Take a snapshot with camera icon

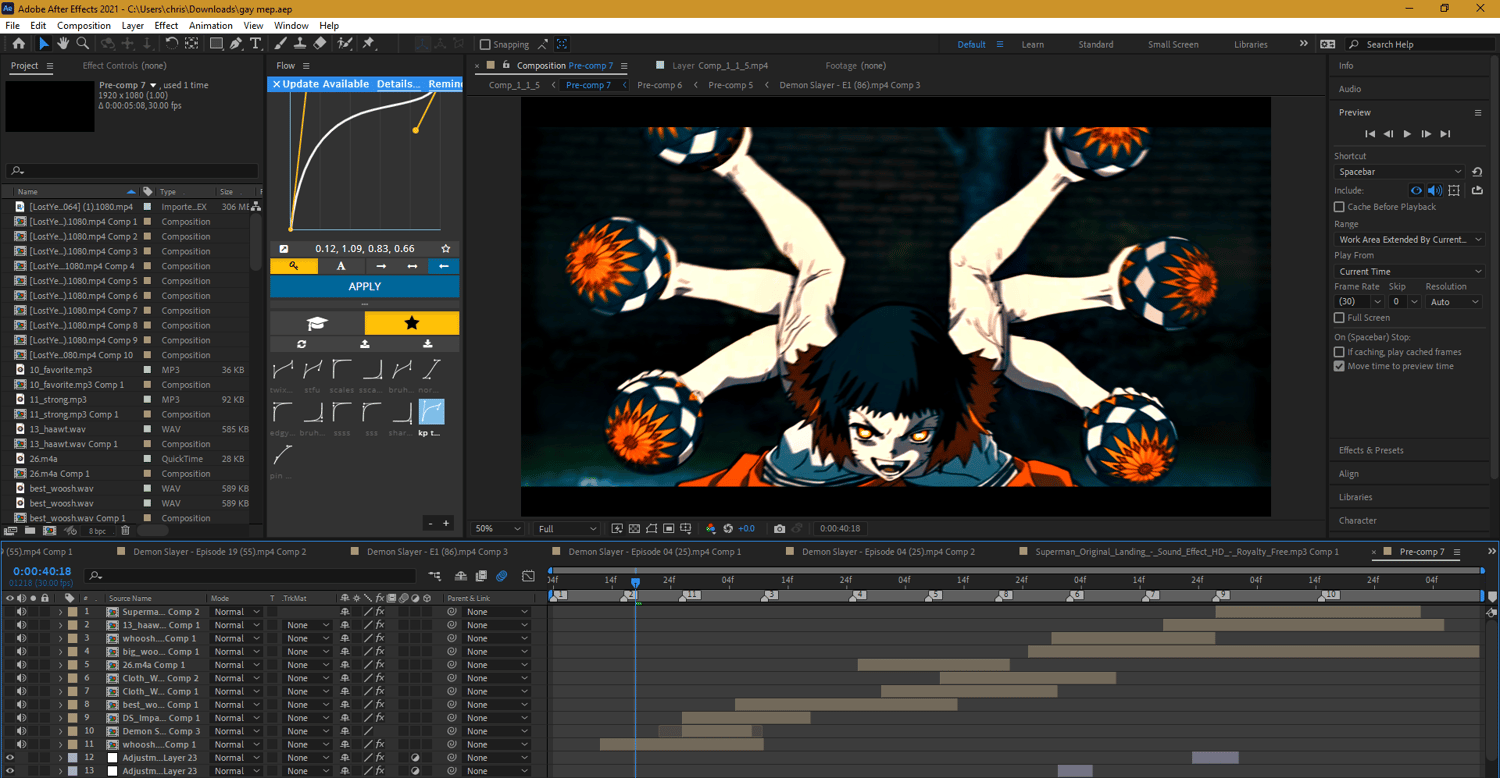click(x=780, y=528)
